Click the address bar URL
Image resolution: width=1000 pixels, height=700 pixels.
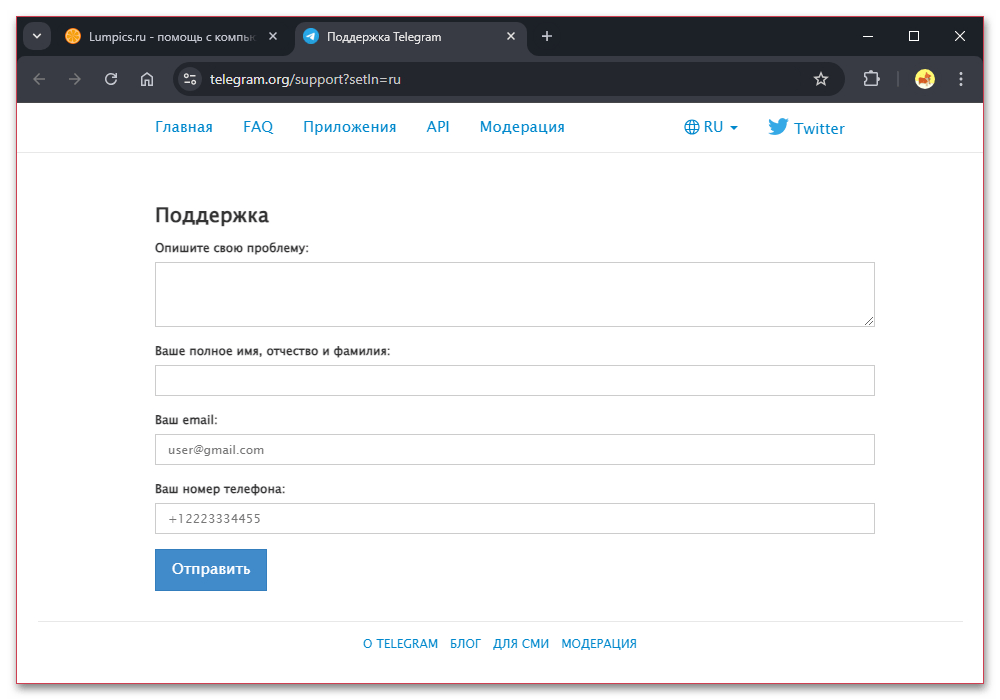coord(305,80)
